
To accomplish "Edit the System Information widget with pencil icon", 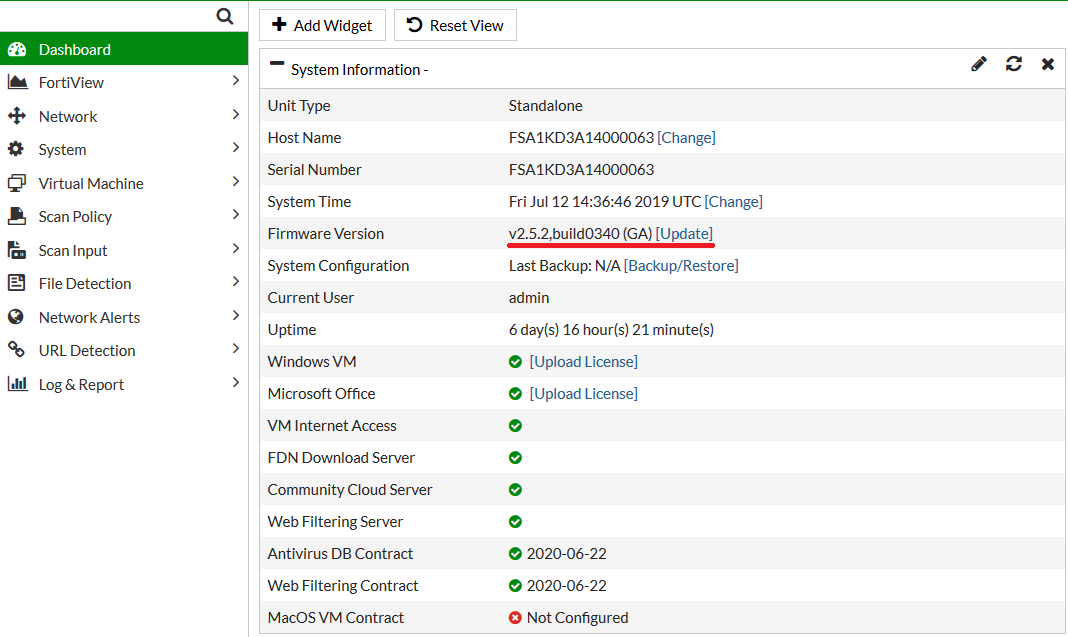I will (x=979, y=64).
